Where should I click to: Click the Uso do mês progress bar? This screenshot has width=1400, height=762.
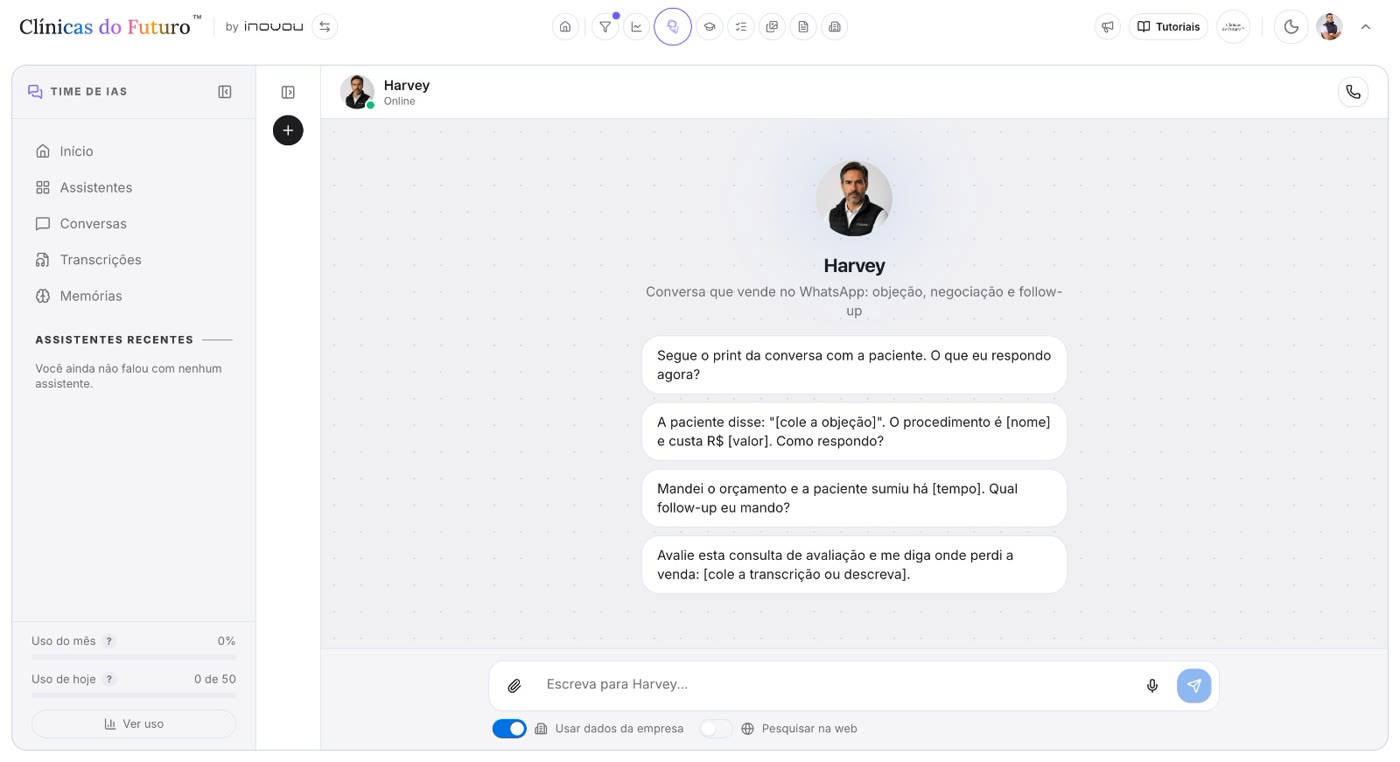[134, 657]
